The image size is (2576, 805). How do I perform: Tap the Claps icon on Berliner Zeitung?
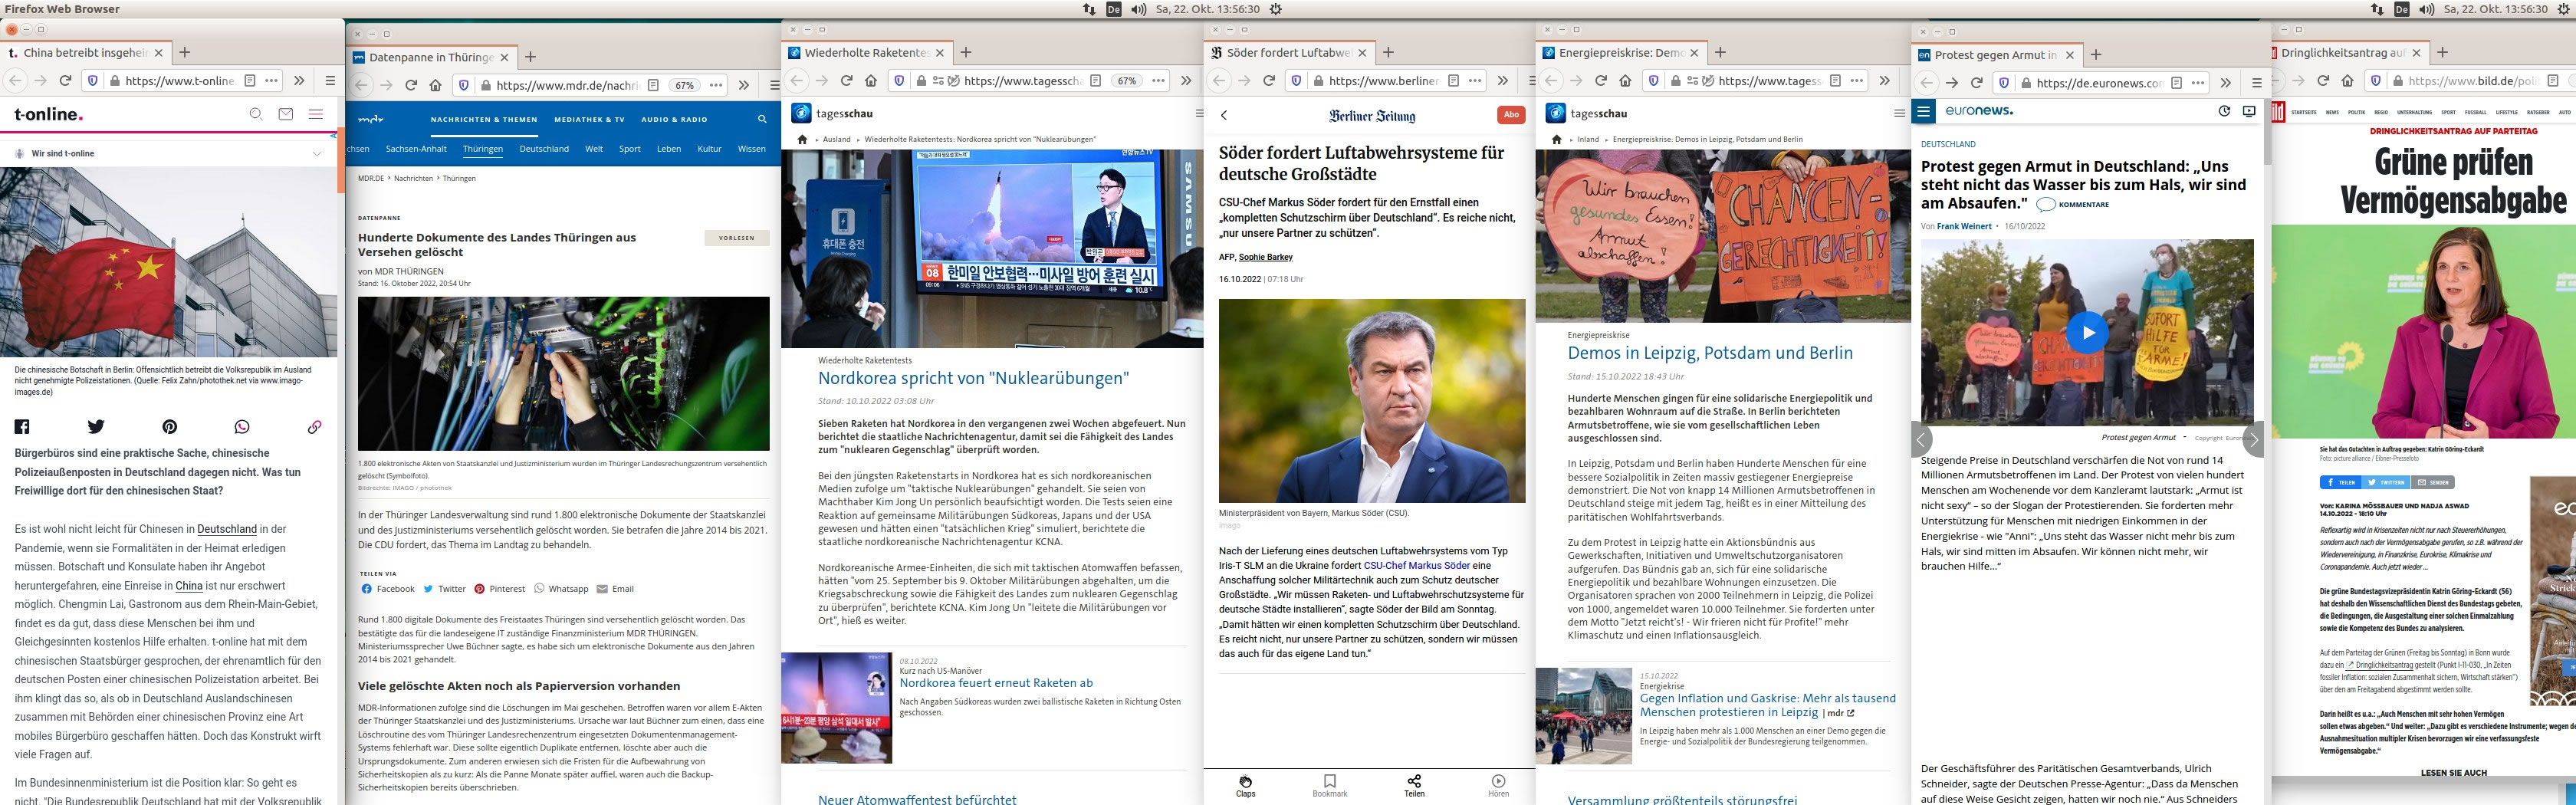pos(1245,785)
